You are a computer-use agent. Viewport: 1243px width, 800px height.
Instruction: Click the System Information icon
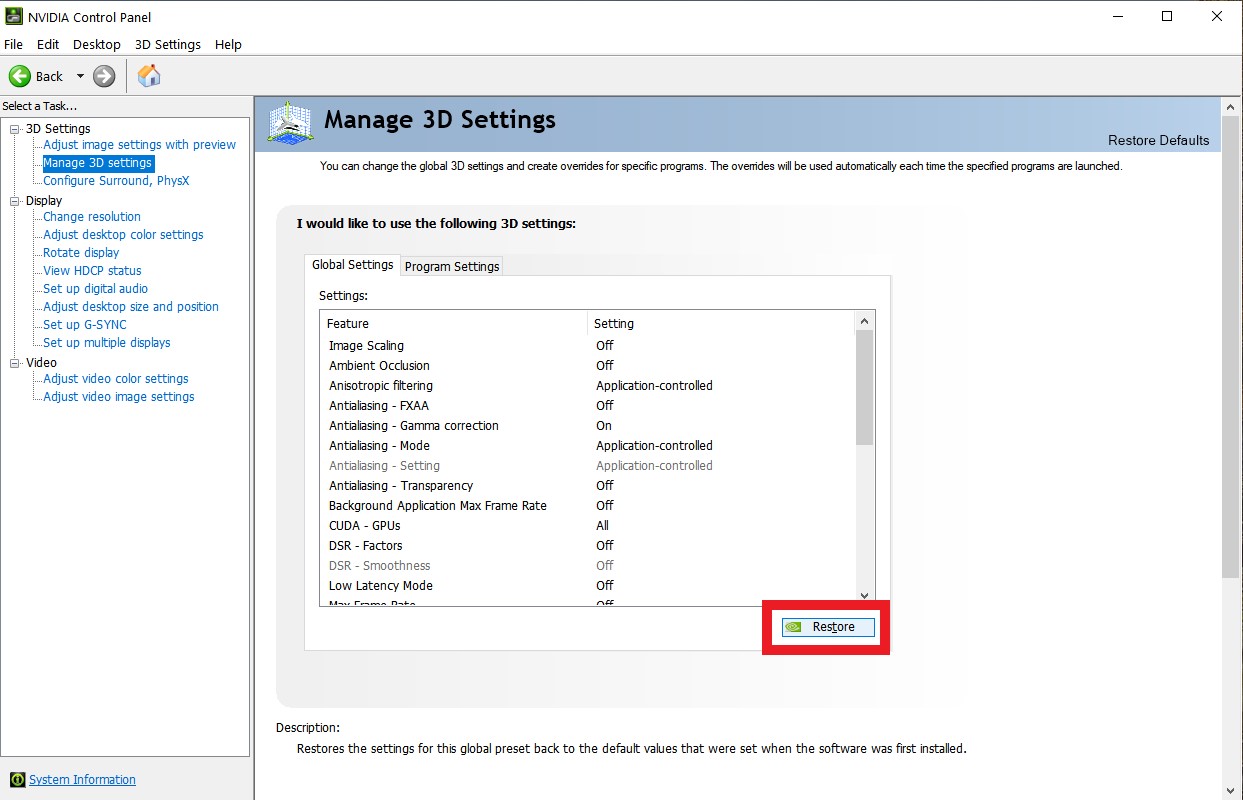coord(18,780)
